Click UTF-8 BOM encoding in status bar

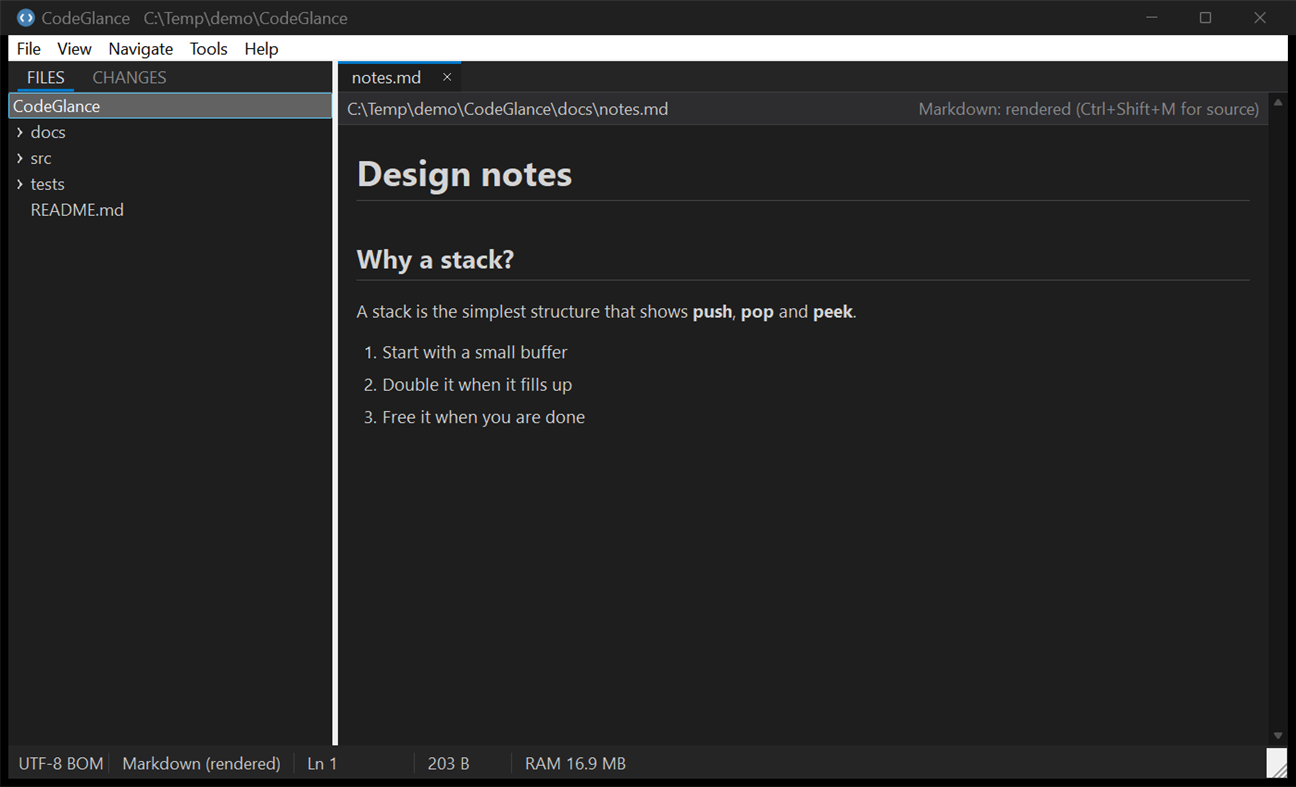click(x=61, y=764)
